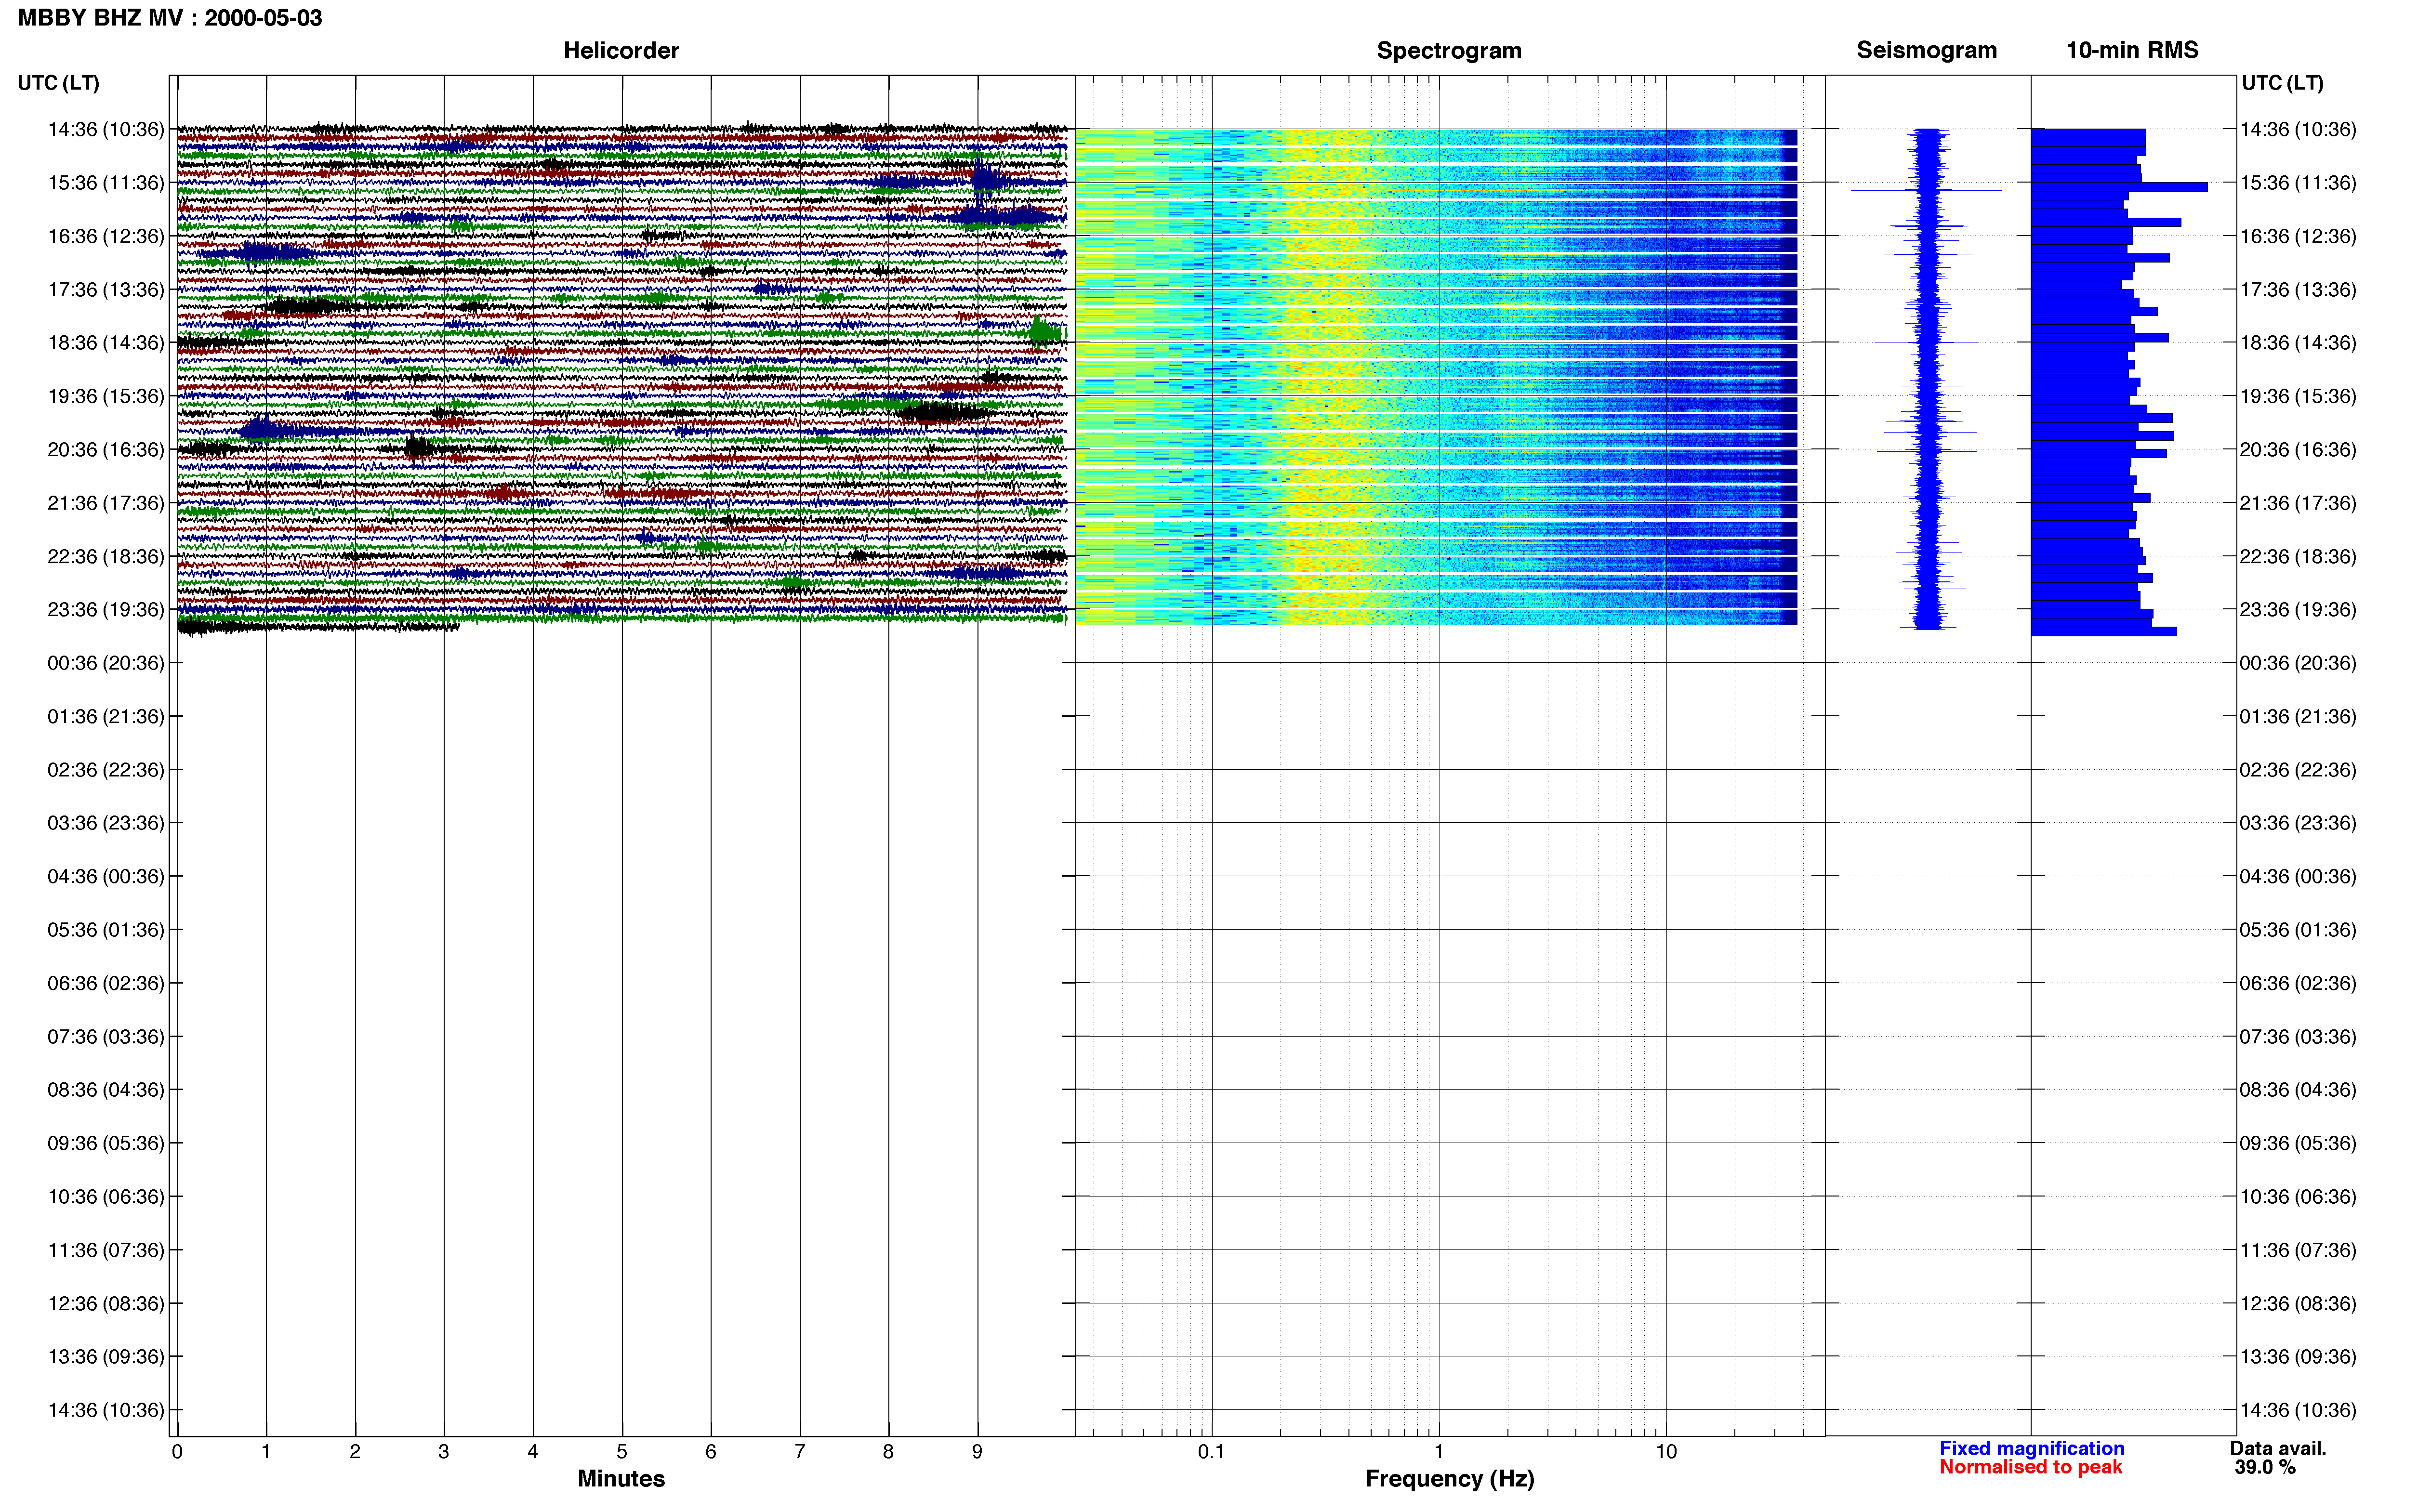Click the '39.0 %' data availability value

(x=2265, y=1468)
